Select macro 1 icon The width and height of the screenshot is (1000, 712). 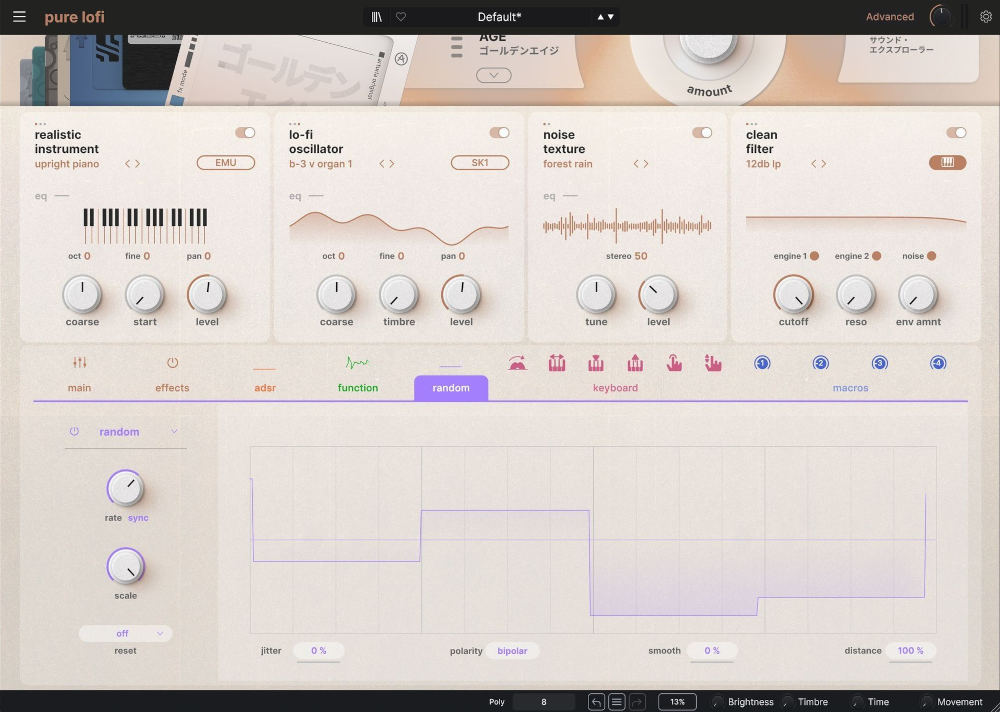tap(762, 363)
